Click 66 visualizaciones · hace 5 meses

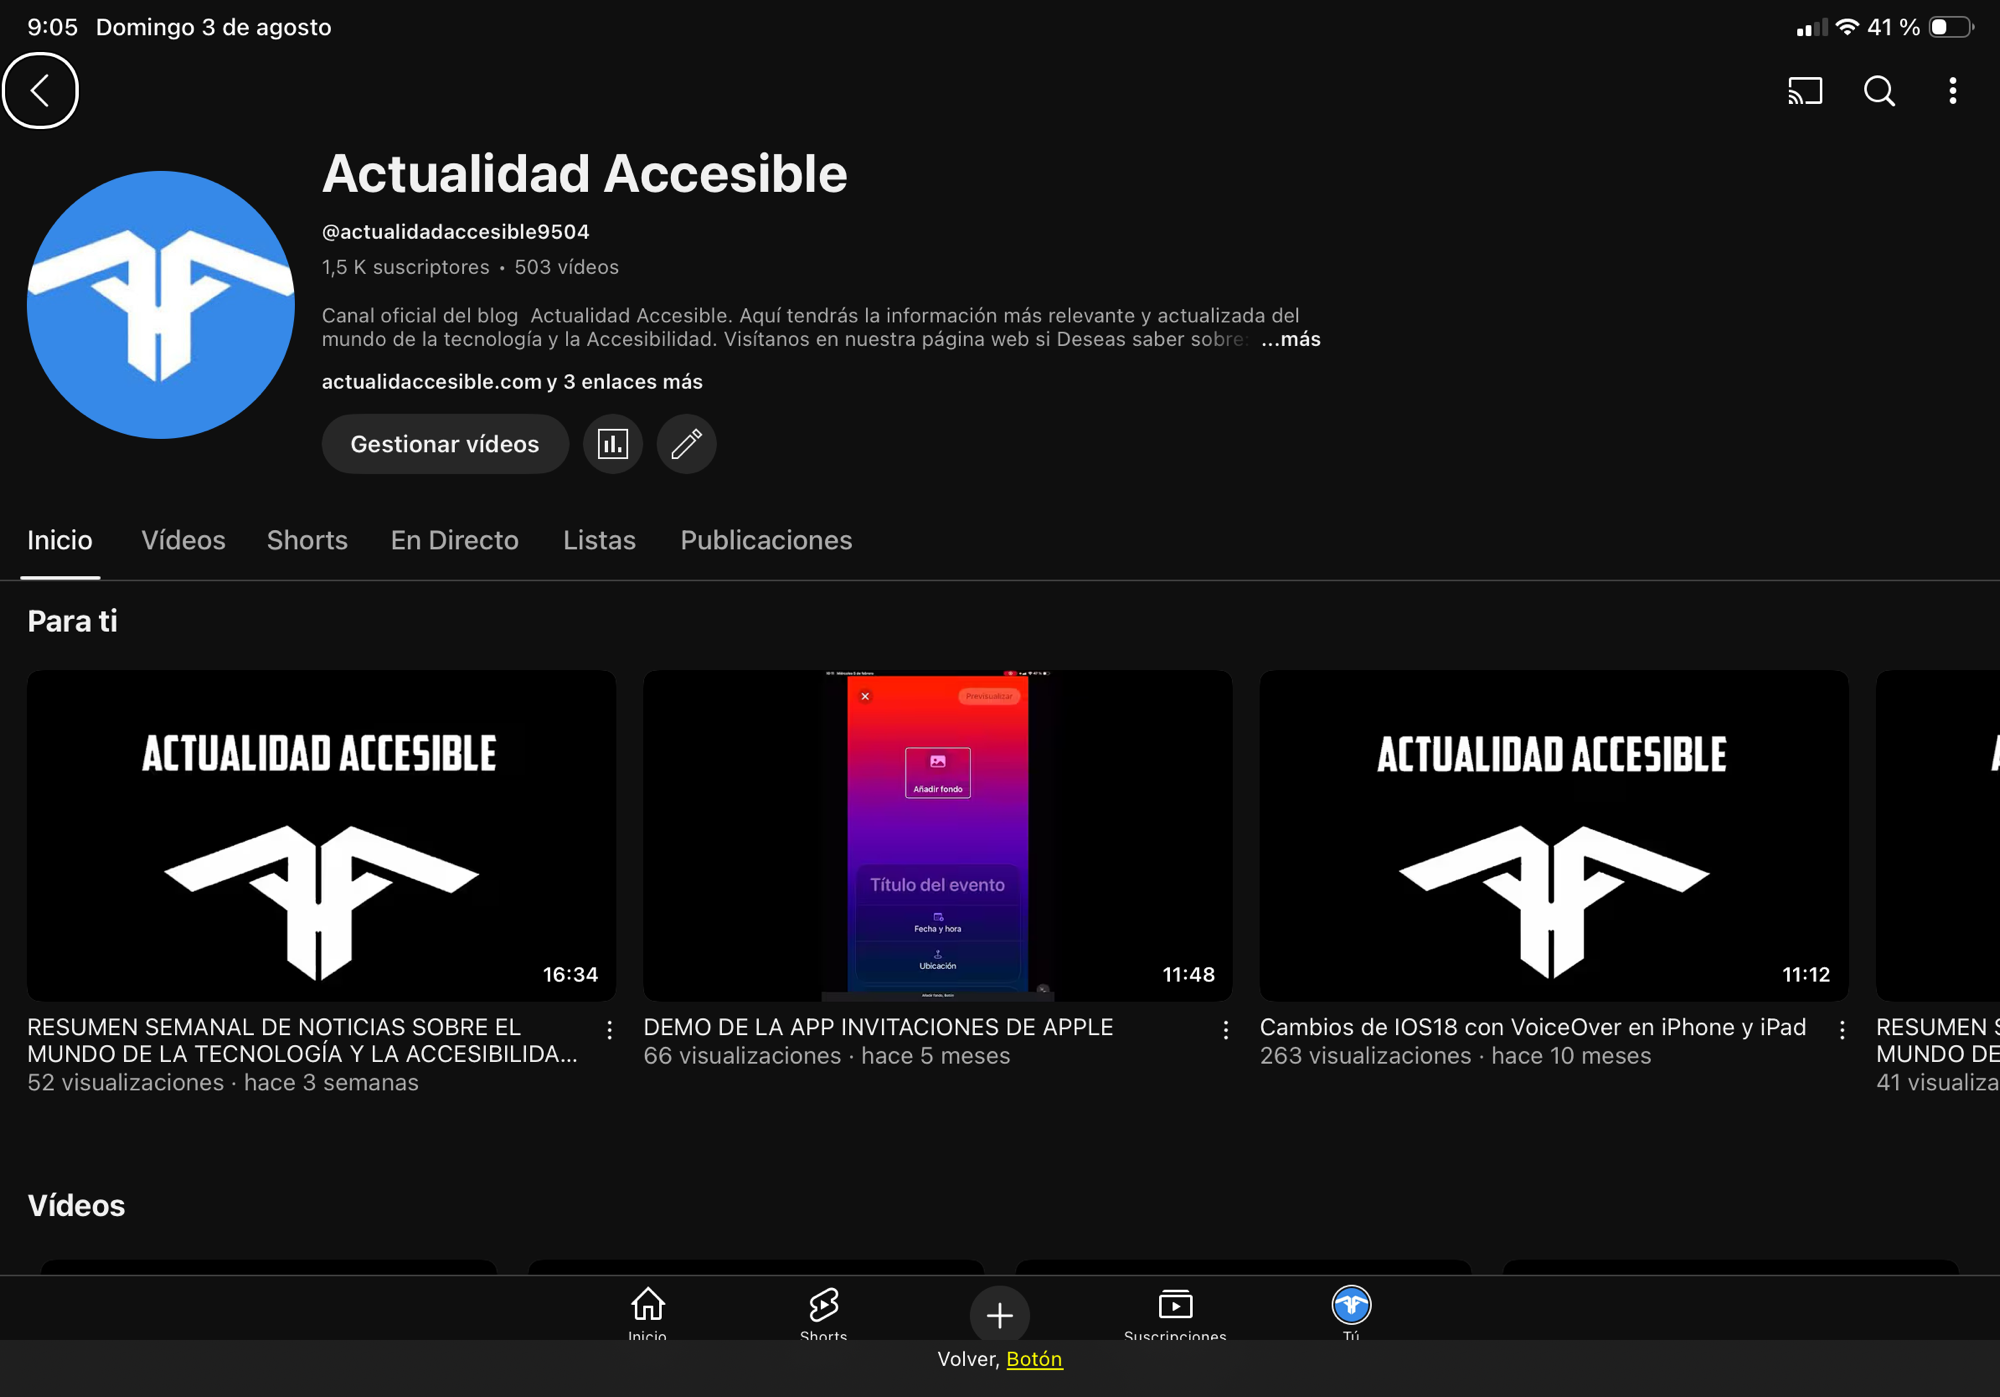(x=826, y=1057)
